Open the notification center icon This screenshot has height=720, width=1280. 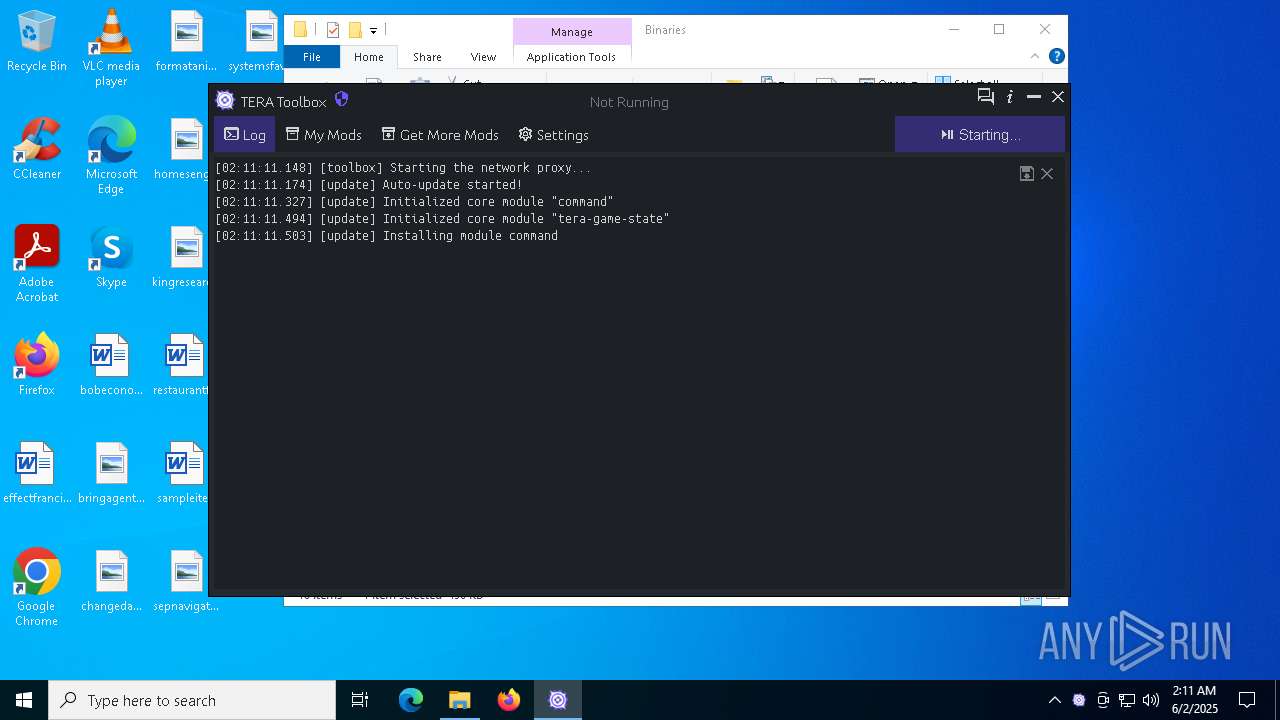click(x=1247, y=700)
